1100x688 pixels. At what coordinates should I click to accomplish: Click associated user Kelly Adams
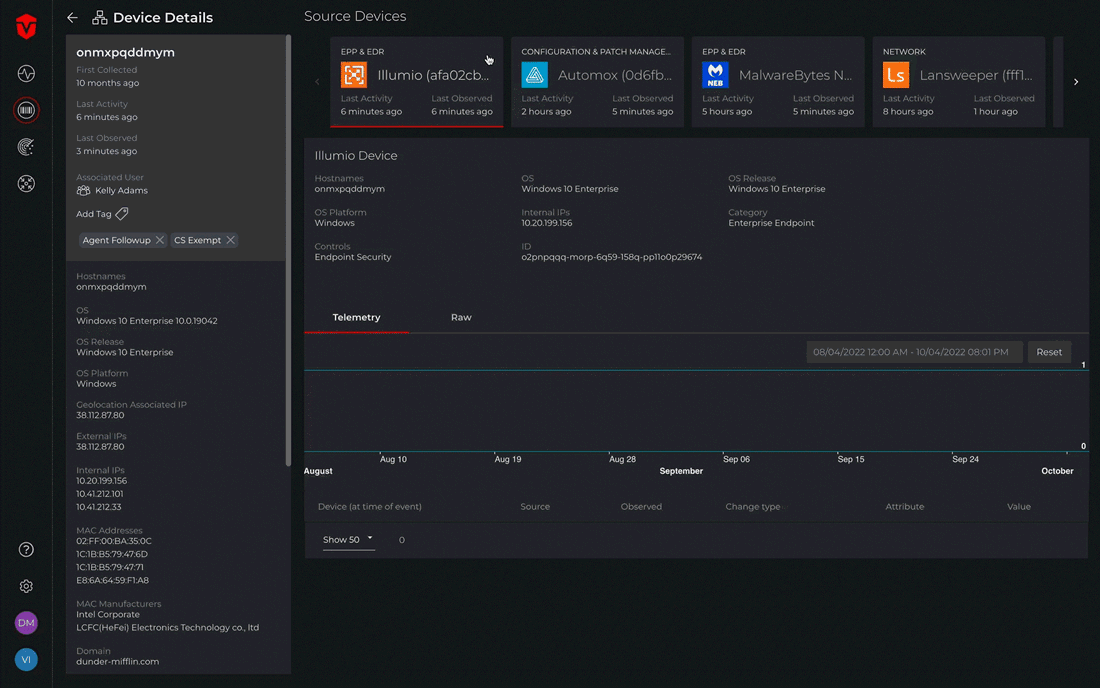click(121, 191)
